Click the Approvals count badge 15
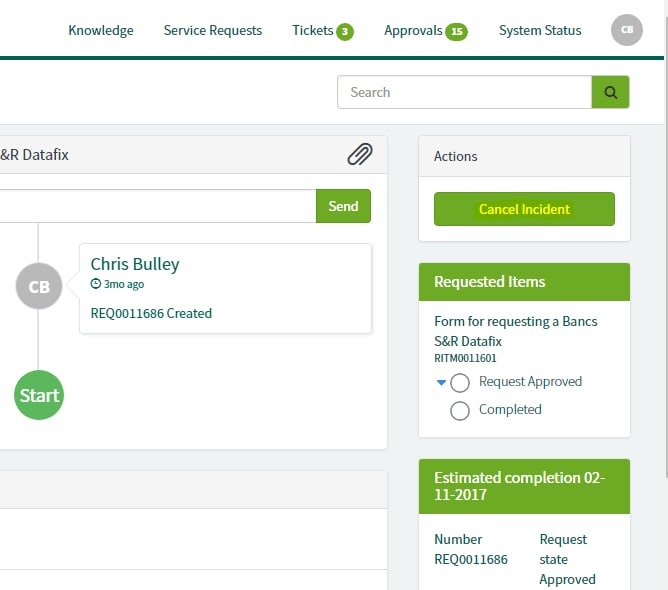Image resolution: width=668 pixels, height=590 pixels. (x=456, y=31)
